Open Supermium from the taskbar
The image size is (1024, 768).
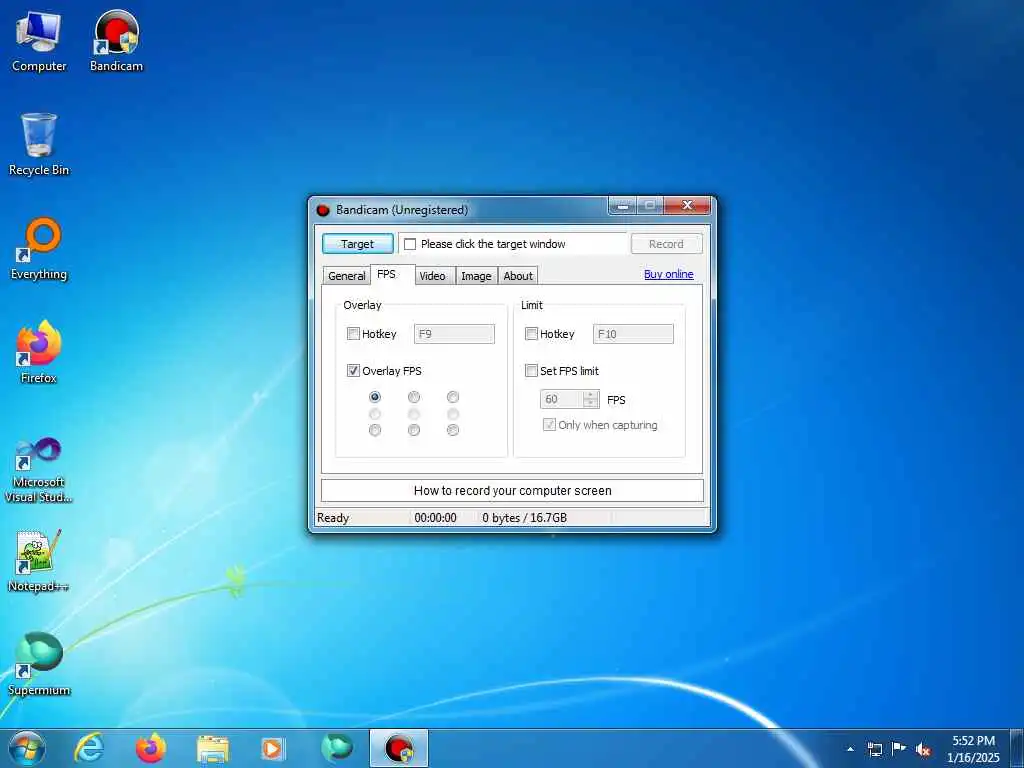[x=337, y=748]
